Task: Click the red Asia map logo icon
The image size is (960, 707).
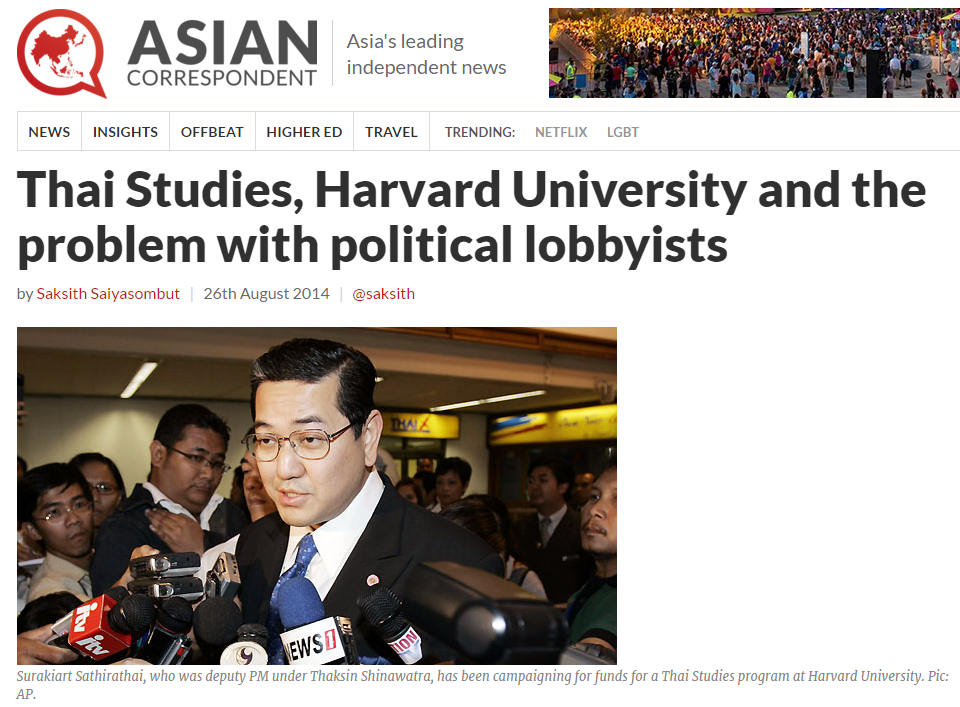Action: coord(61,53)
